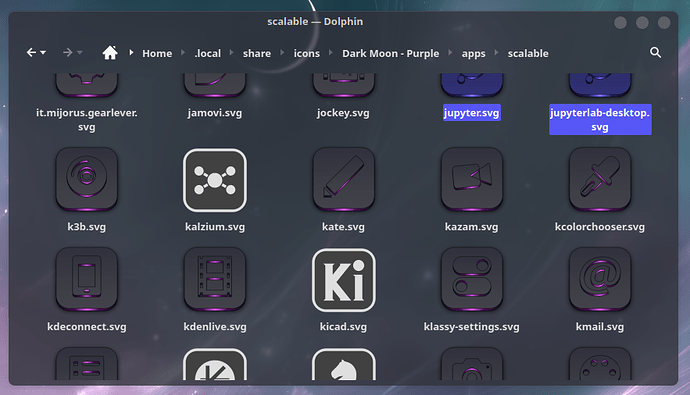
Task: Select the kmail.svg at-sign icon
Action: pyautogui.click(x=600, y=279)
